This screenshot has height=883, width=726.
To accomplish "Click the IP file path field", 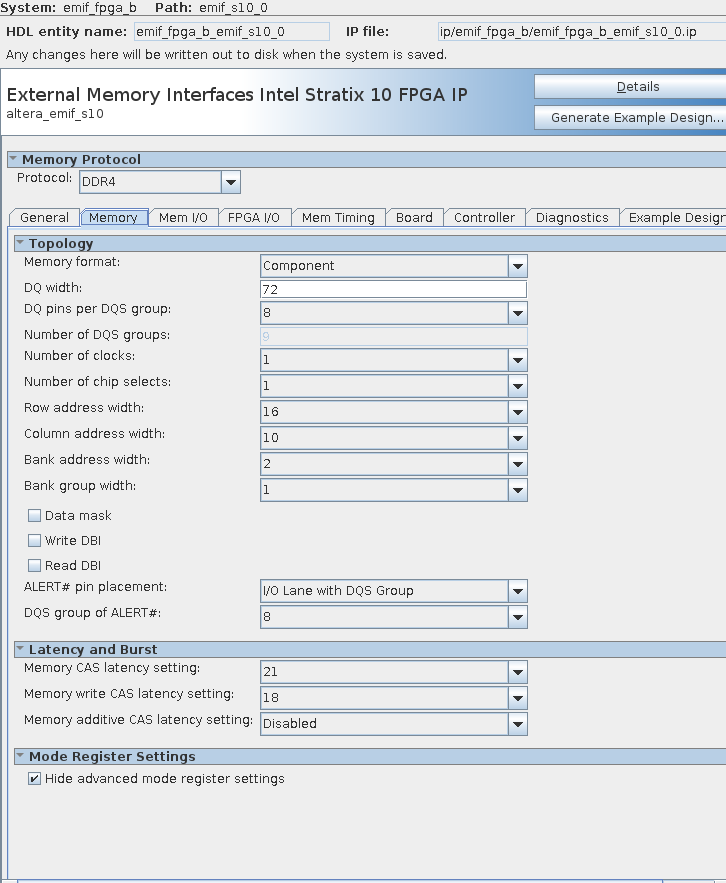I will [x=582, y=32].
